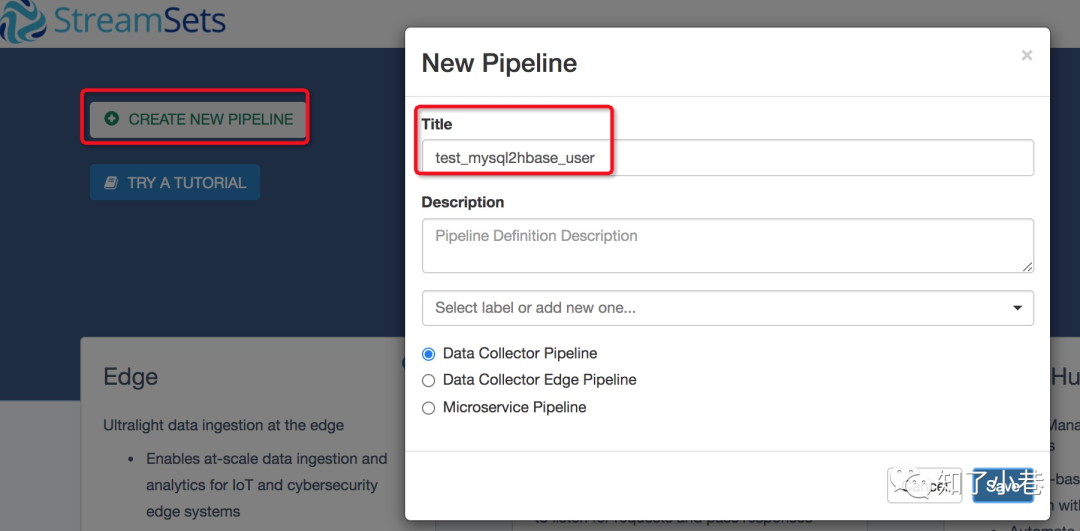Viewport: 1080px width, 531px height.
Task: Click the StreamSets brand name text
Action: pos(140,21)
